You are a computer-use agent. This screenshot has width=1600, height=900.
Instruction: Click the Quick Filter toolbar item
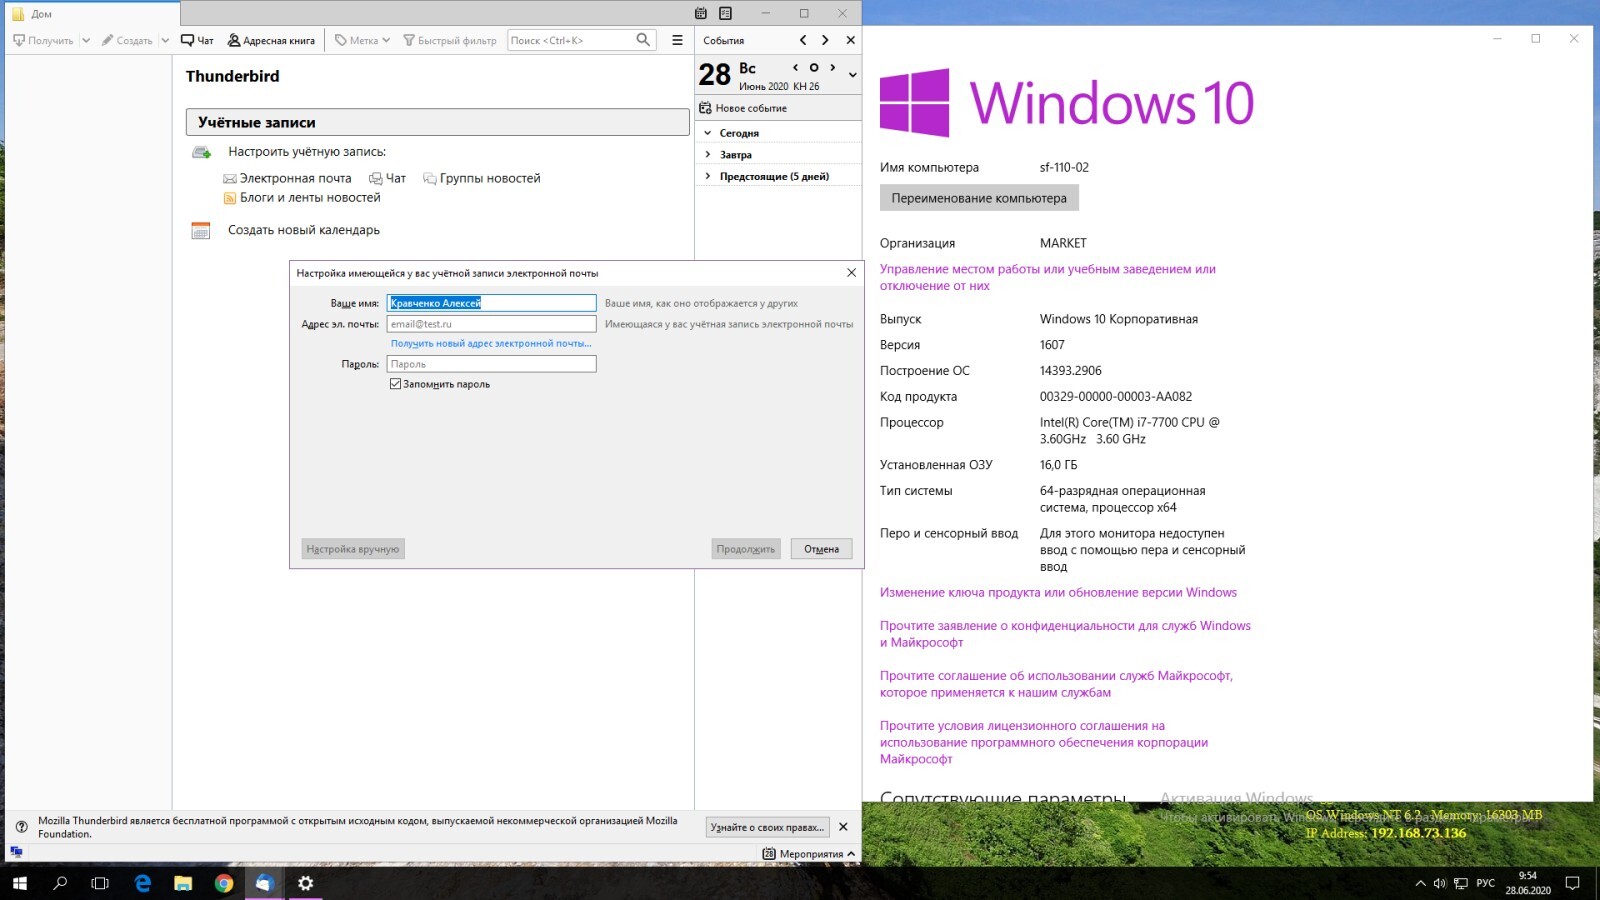[450, 41]
